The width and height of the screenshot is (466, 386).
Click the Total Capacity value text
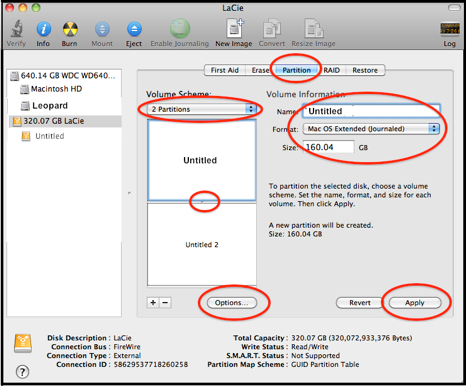352,338
